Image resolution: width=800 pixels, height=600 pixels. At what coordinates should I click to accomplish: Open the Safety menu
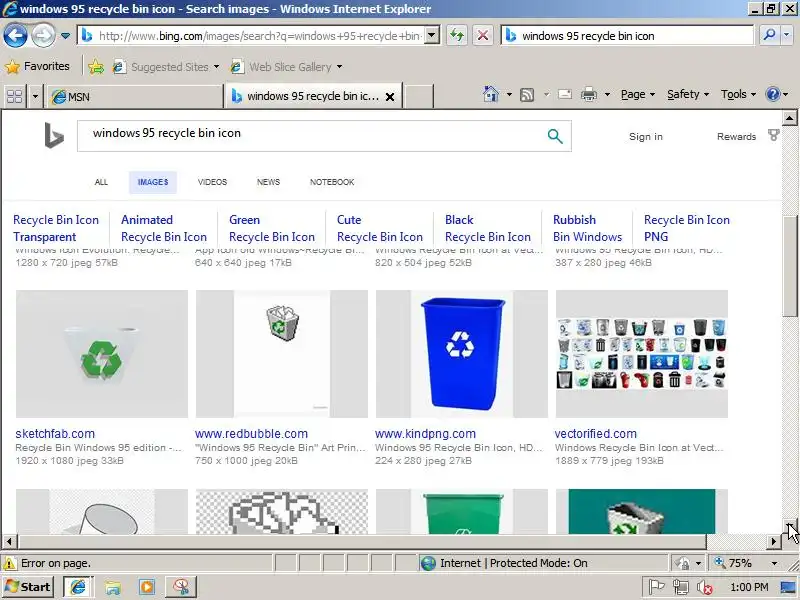(x=688, y=94)
